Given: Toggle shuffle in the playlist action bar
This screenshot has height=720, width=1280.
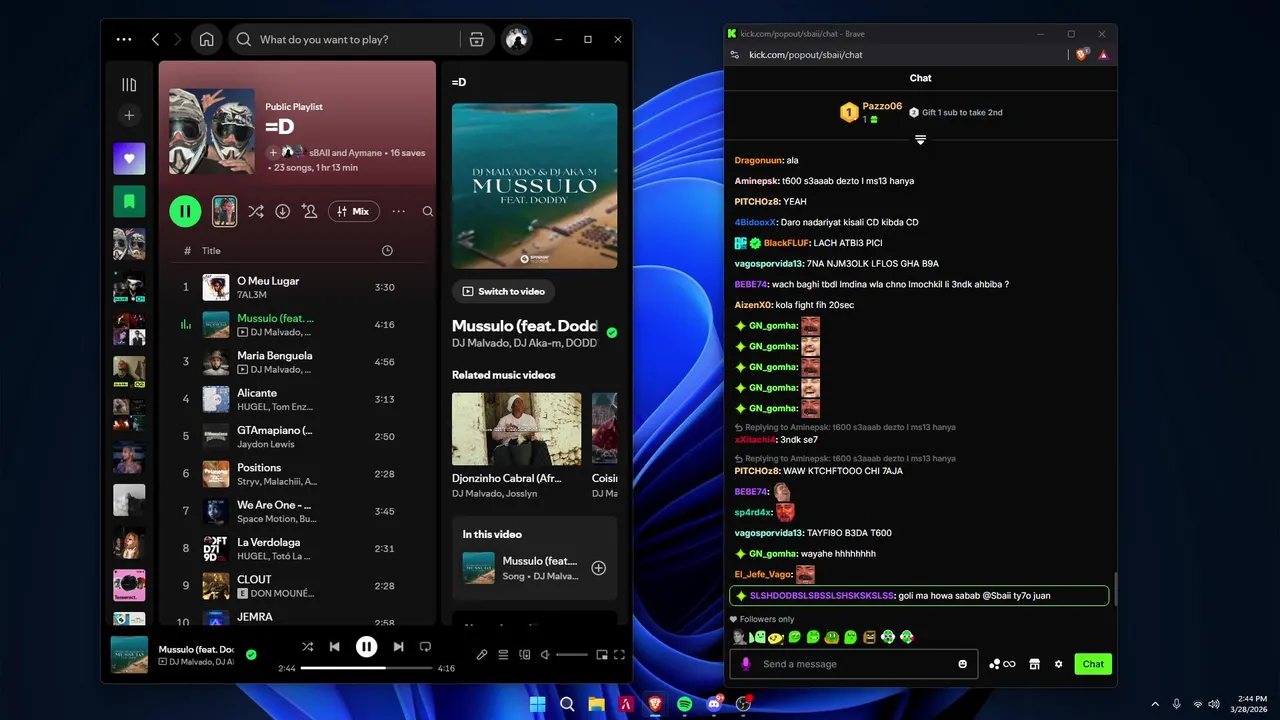Looking at the screenshot, I should 256,211.
